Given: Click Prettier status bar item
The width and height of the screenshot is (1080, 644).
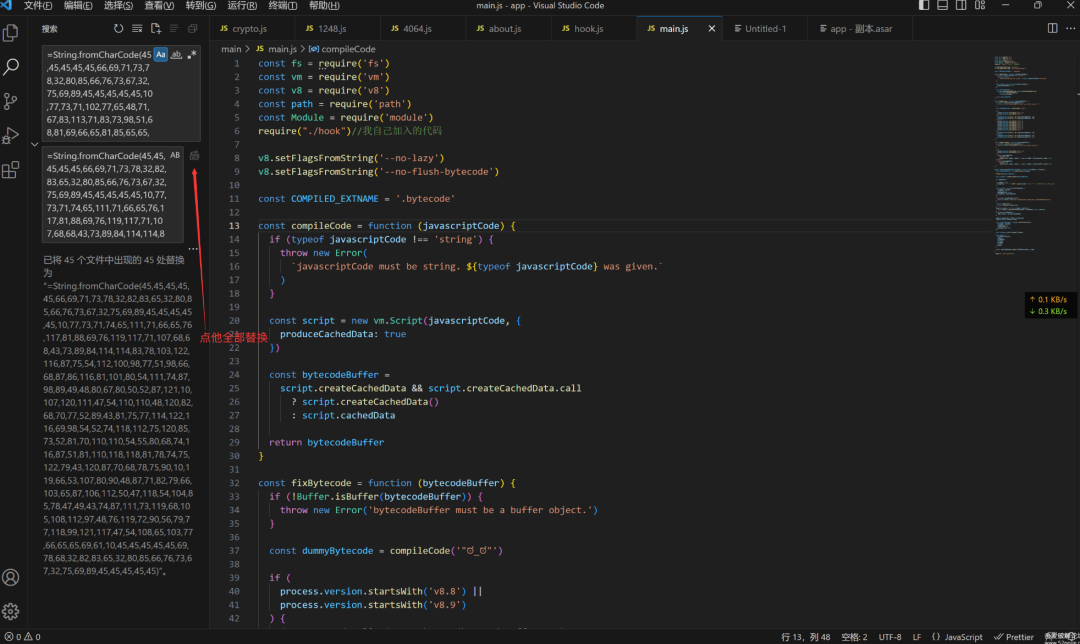Looking at the screenshot, I should 1014,637.
